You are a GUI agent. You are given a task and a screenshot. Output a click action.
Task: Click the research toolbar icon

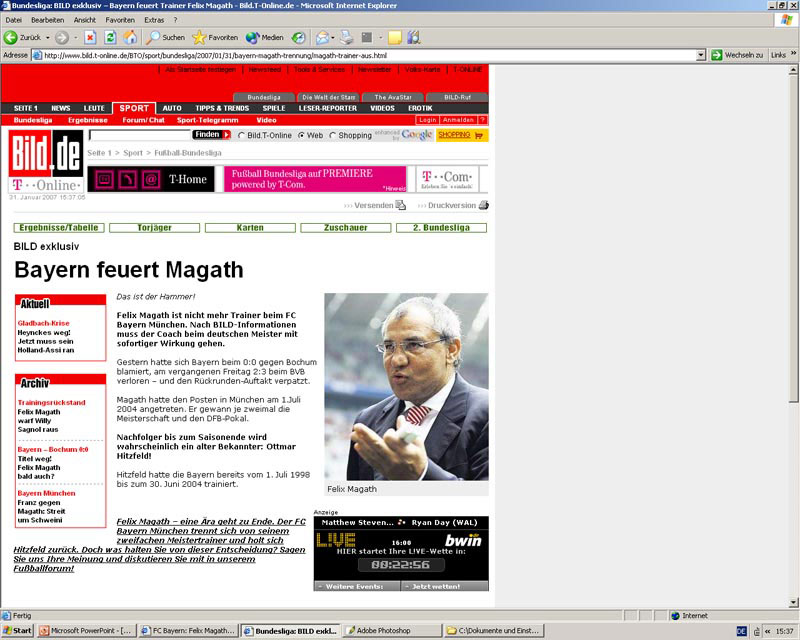click(413, 37)
